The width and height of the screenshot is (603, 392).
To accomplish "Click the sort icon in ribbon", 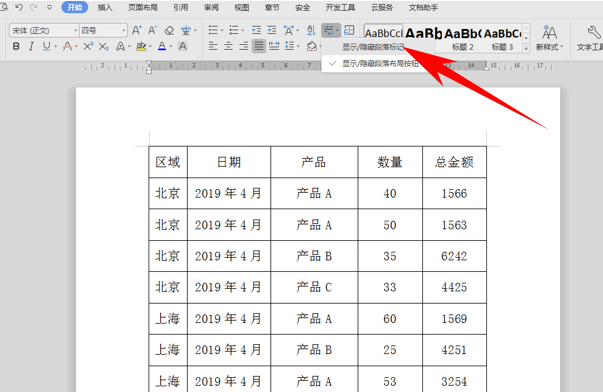I will 311,30.
